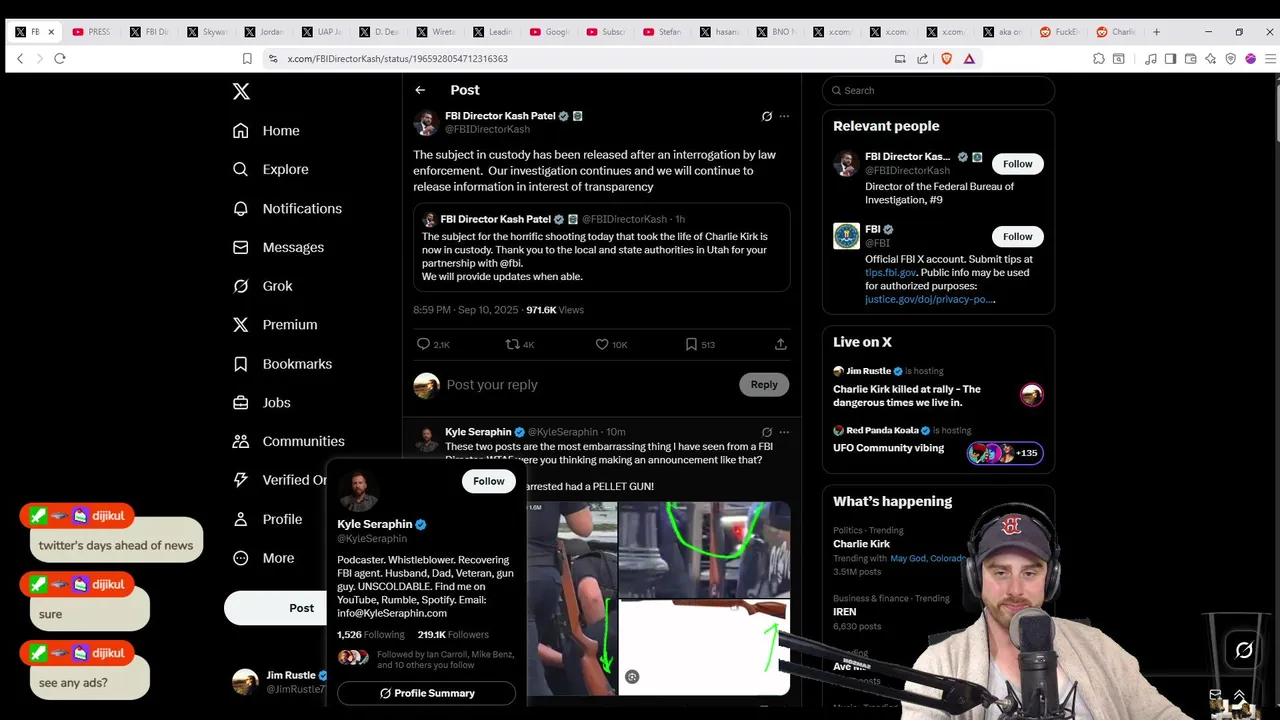Bookmark the post with 513 bookmarks
Screen dimensions: 1280x720
click(700, 344)
